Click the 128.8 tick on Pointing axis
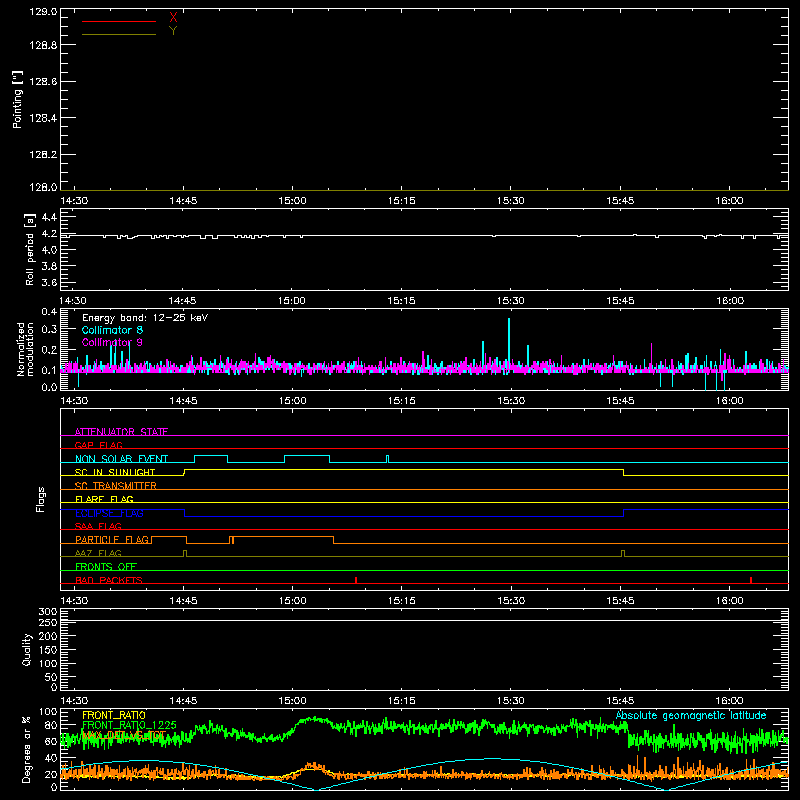The width and height of the screenshot is (800, 800). pyautogui.click(x=43, y=45)
